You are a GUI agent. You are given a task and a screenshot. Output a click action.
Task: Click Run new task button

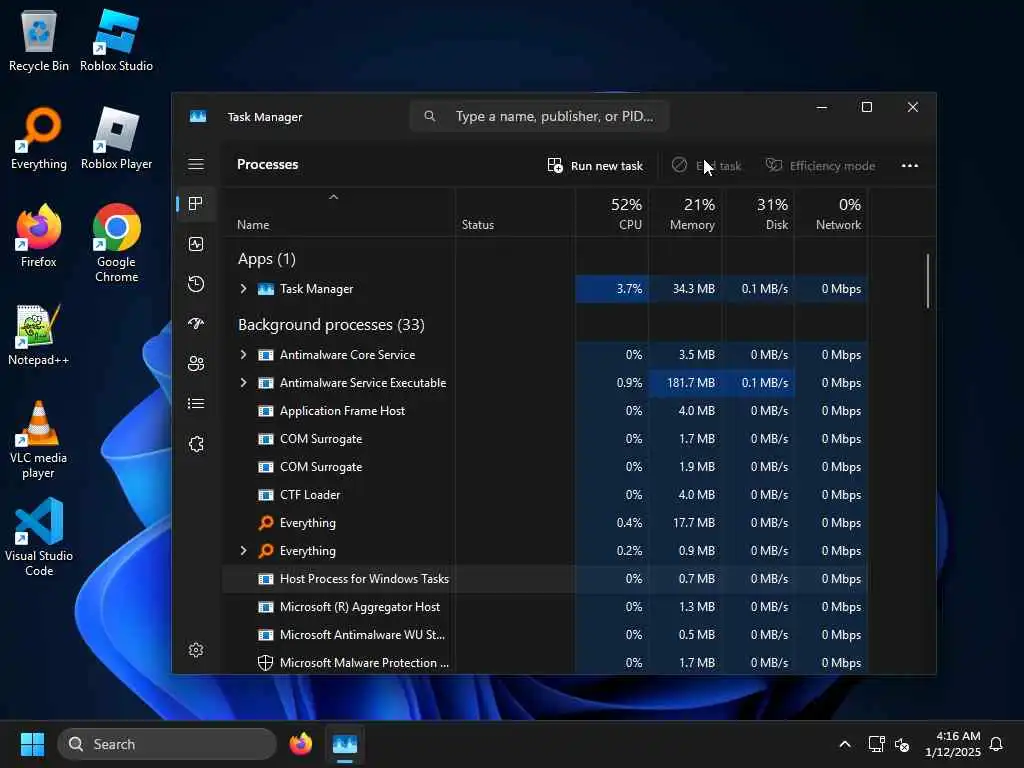click(x=595, y=166)
